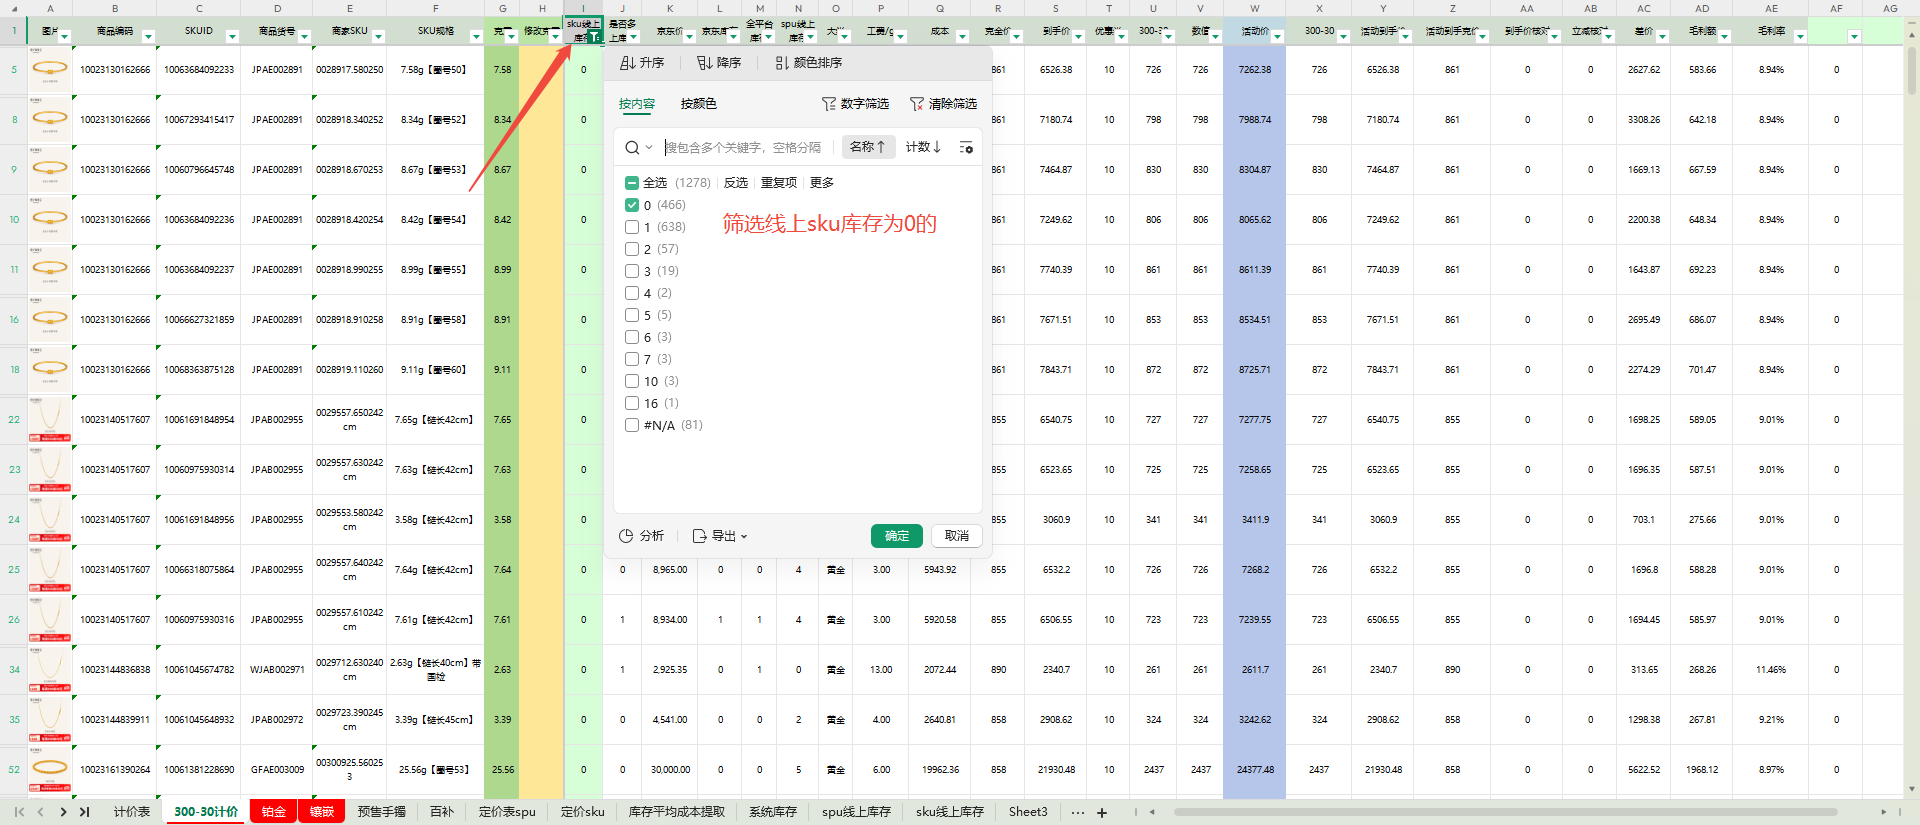
Task: Click 反选 to invert selection
Action: click(x=736, y=183)
